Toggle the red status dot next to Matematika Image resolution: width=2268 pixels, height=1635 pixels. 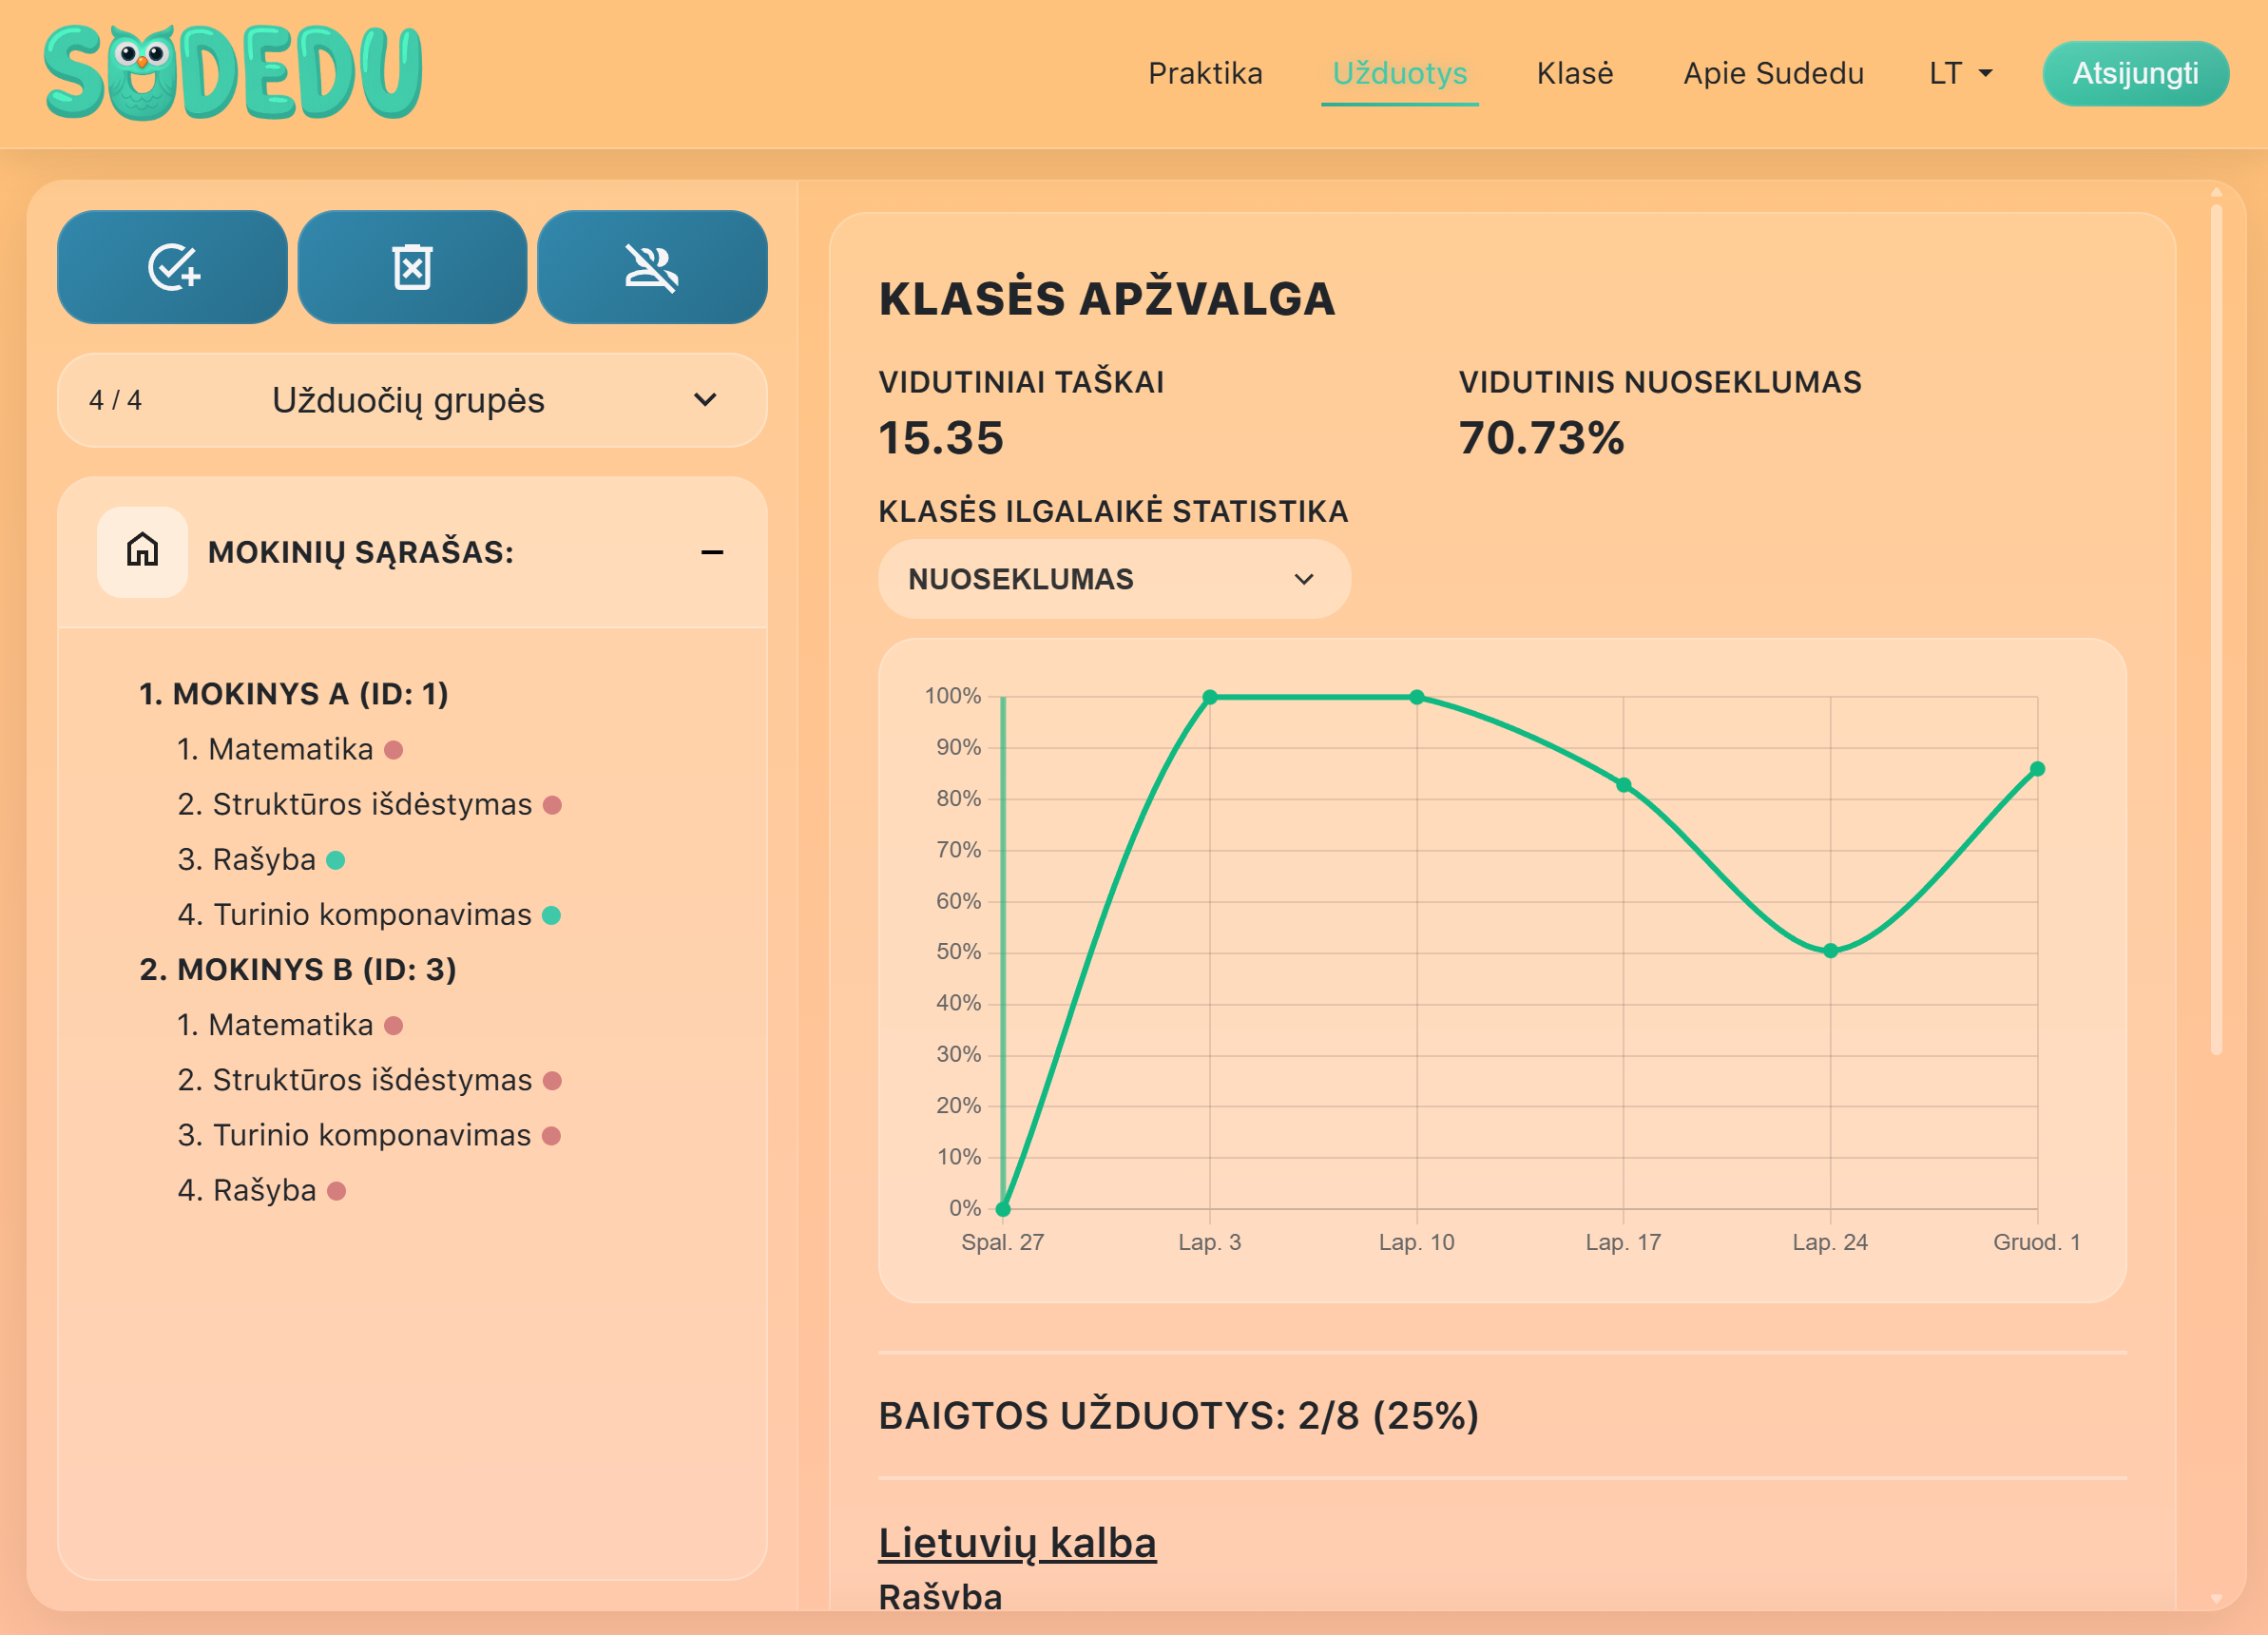click(392, 748)
